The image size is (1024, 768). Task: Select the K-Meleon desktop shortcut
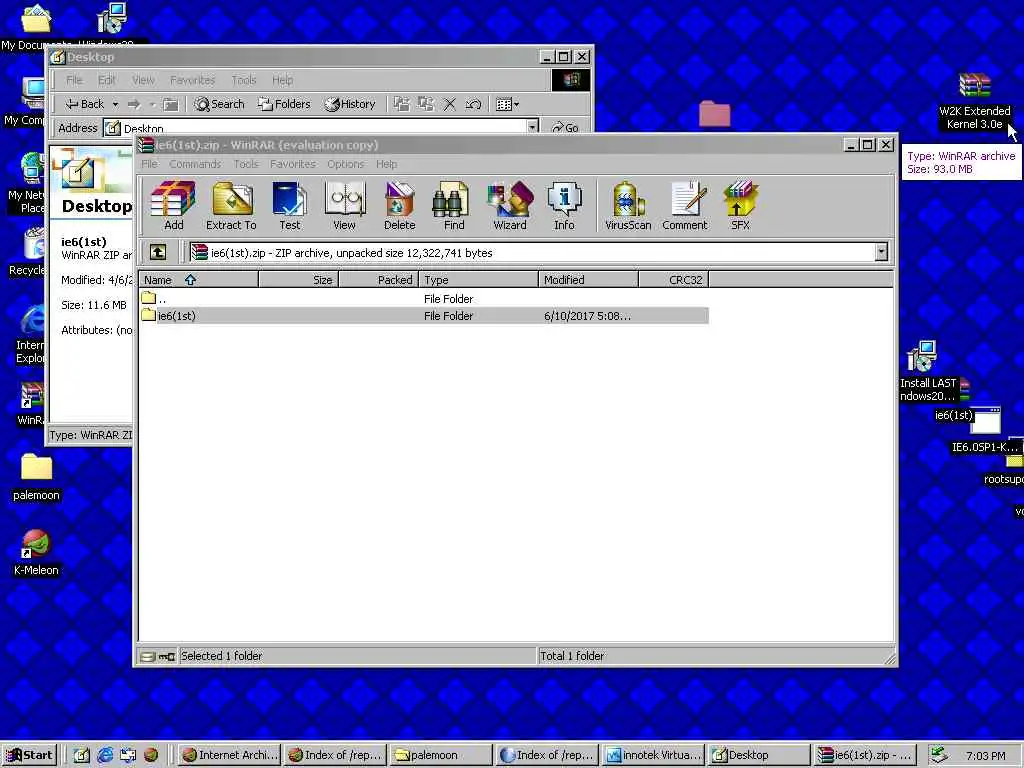(x=36, y=552)
